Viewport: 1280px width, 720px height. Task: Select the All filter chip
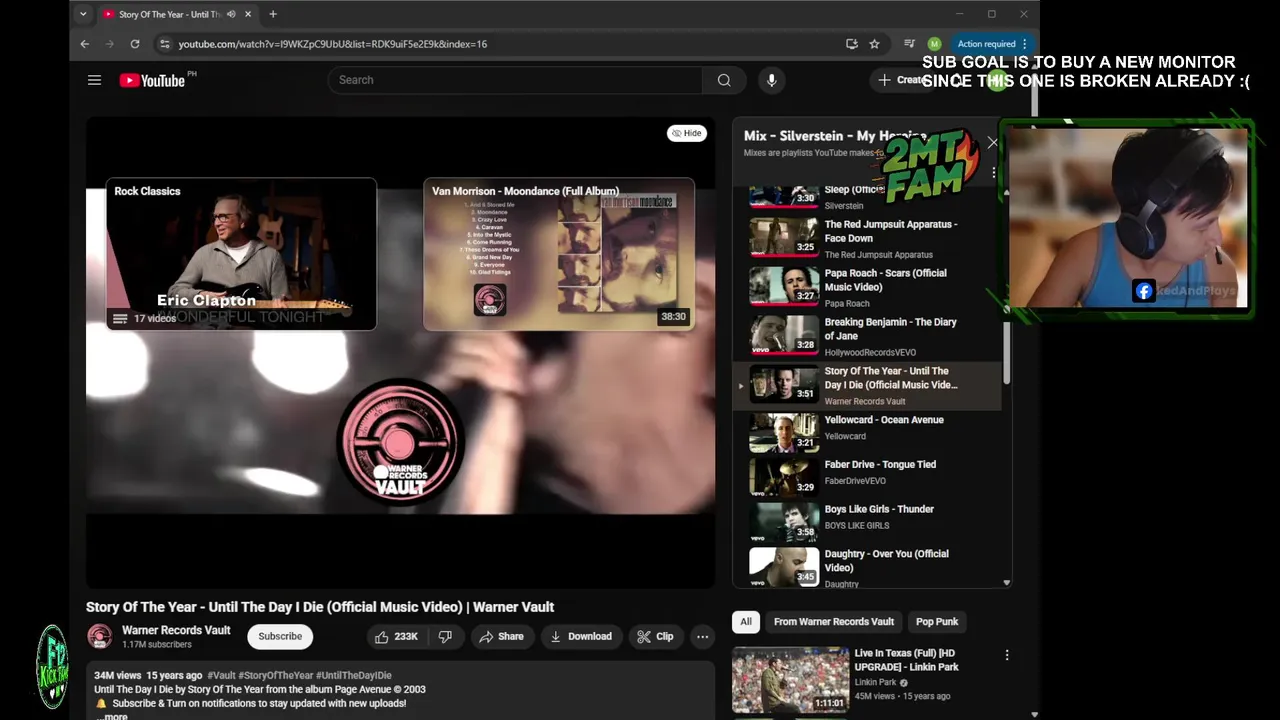(746, 622)
